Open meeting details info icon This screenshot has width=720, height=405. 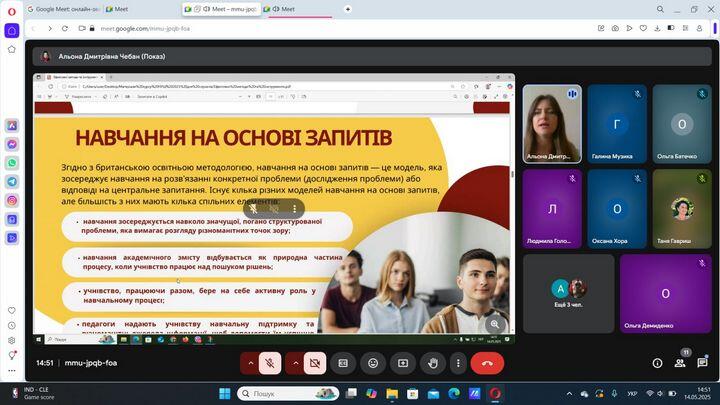pyautogui.click(x=657, y=363)
